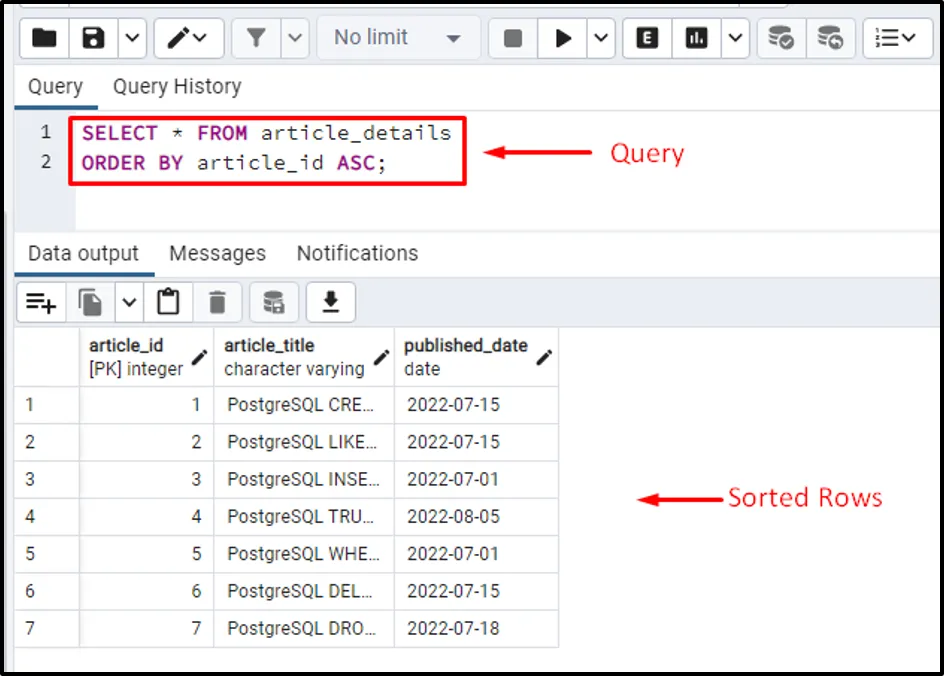Stop the running query with the stop button
The width and height of the screenshot is (944, 676).
tap(513, 38)
